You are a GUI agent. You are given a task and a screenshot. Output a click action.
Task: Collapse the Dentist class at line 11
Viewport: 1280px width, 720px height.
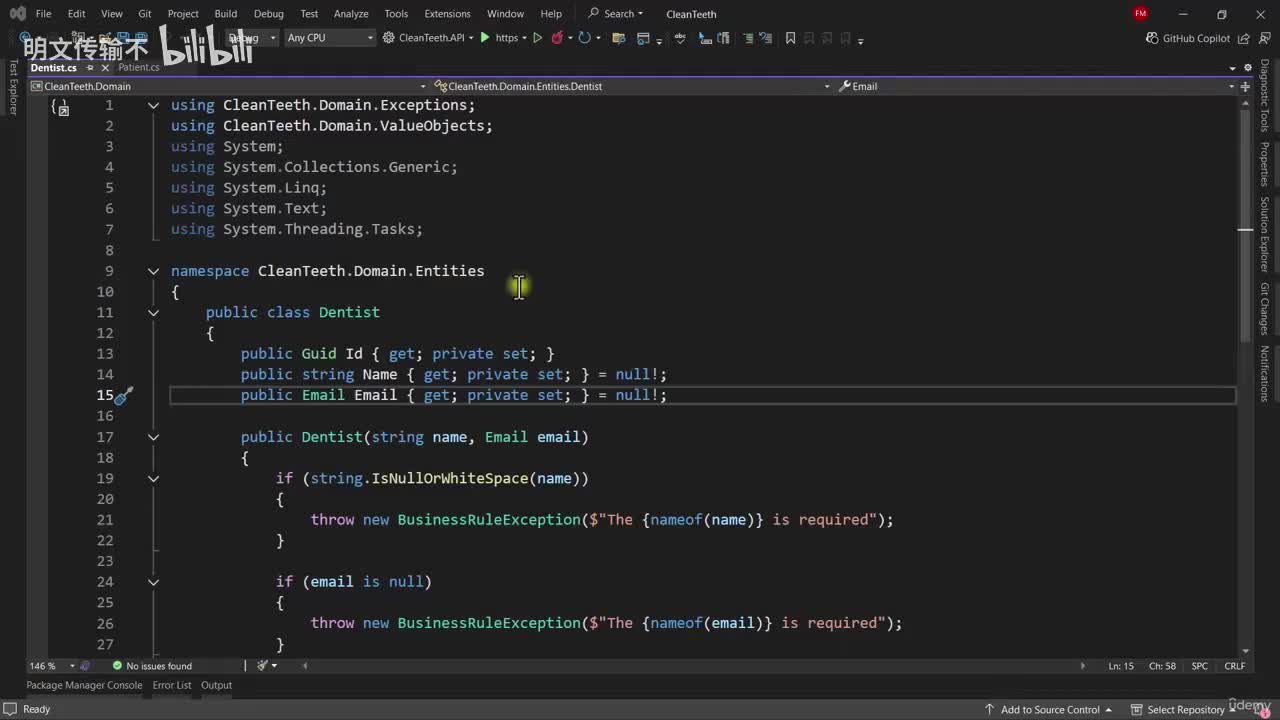click(153, 313)
